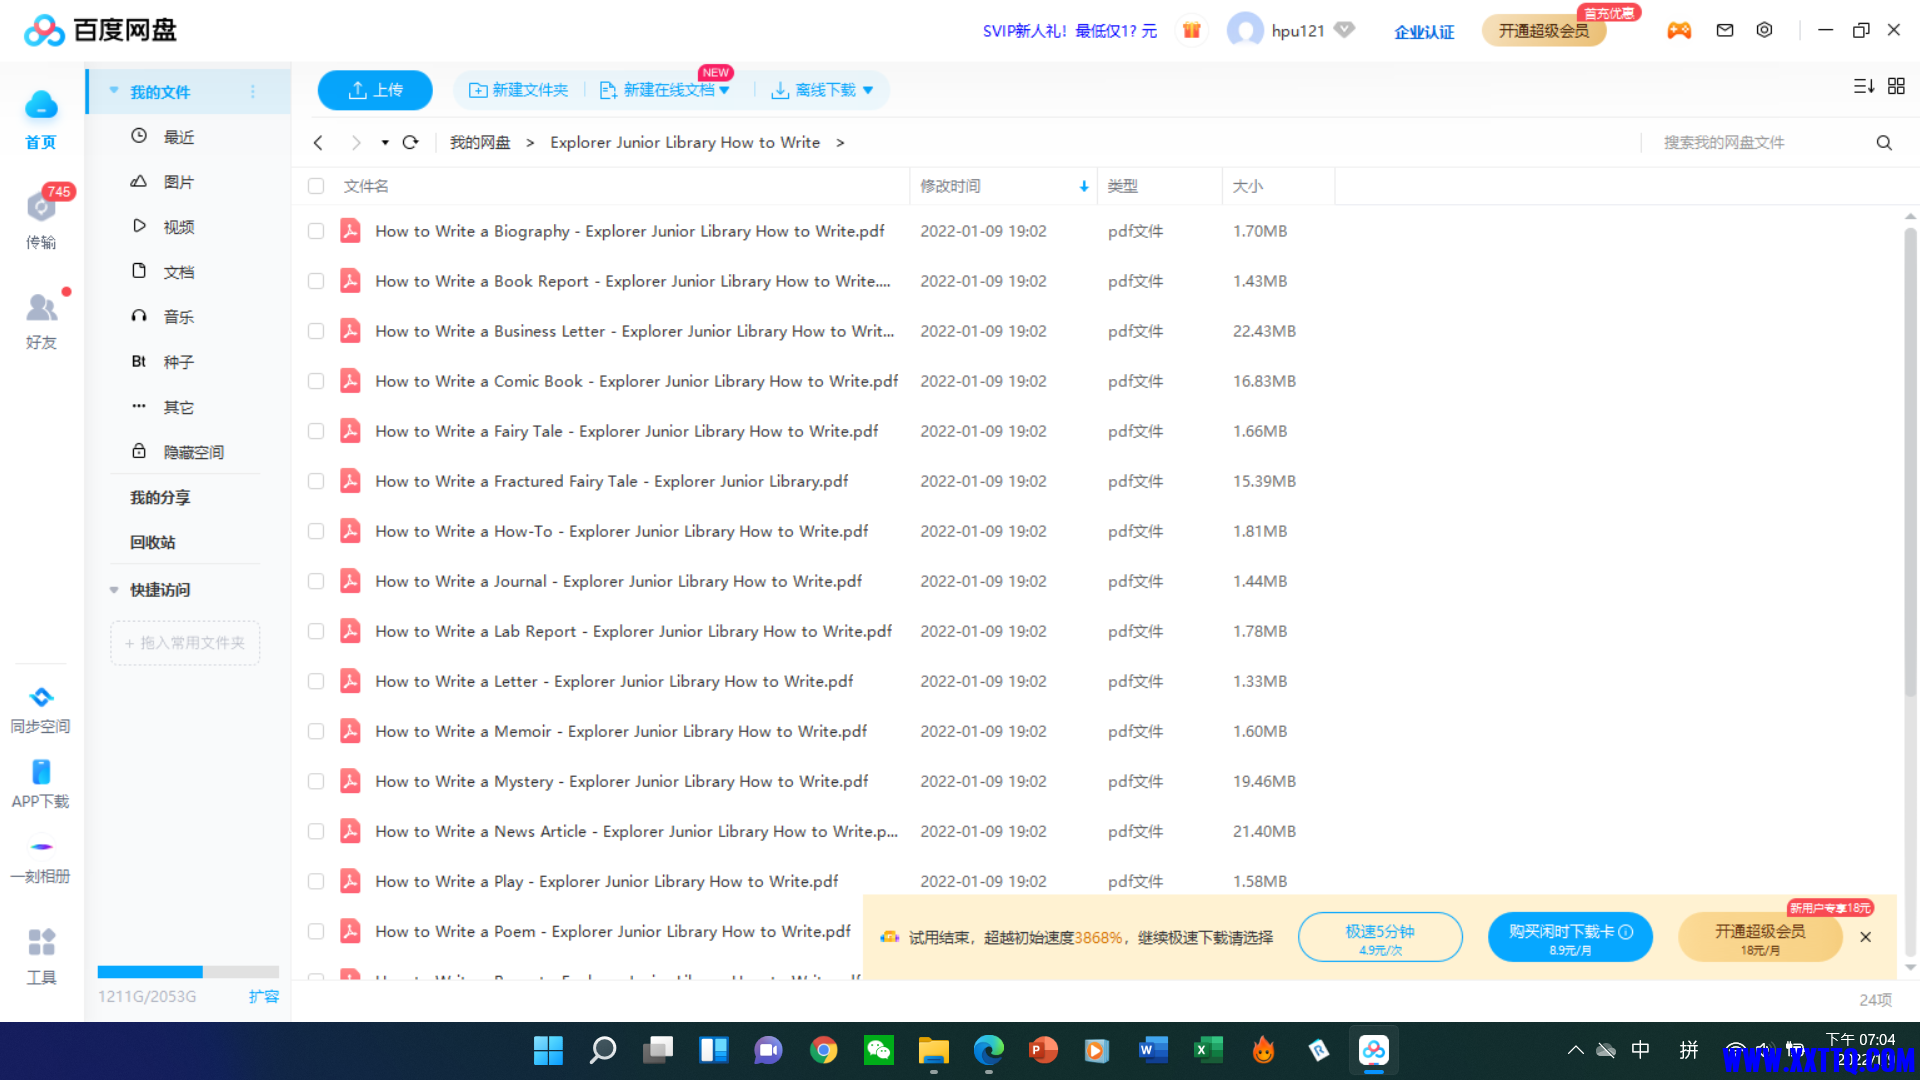The image size is (1920, 1080).
Task: Open APP下载 in the sidebar
Action: (41, 785)
